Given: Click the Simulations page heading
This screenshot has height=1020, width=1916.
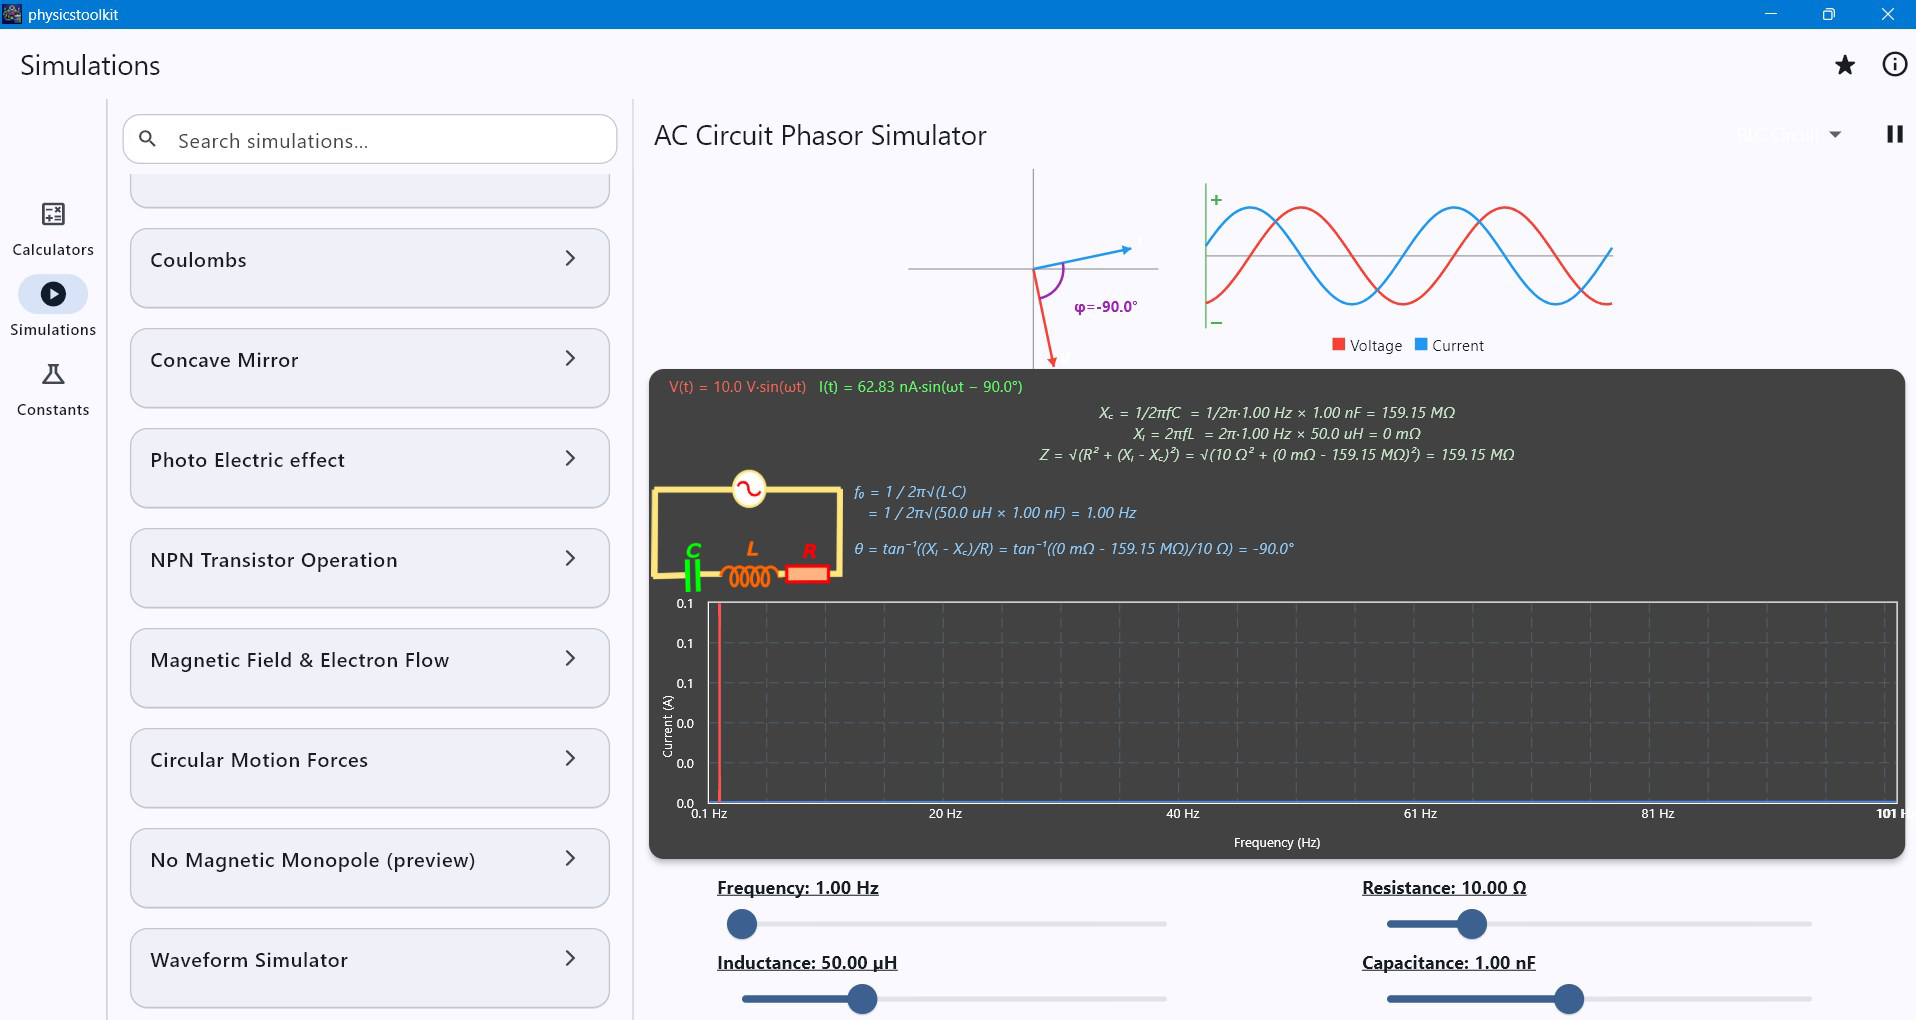Looking at the screenshot, I should click(x=90, y=66).
